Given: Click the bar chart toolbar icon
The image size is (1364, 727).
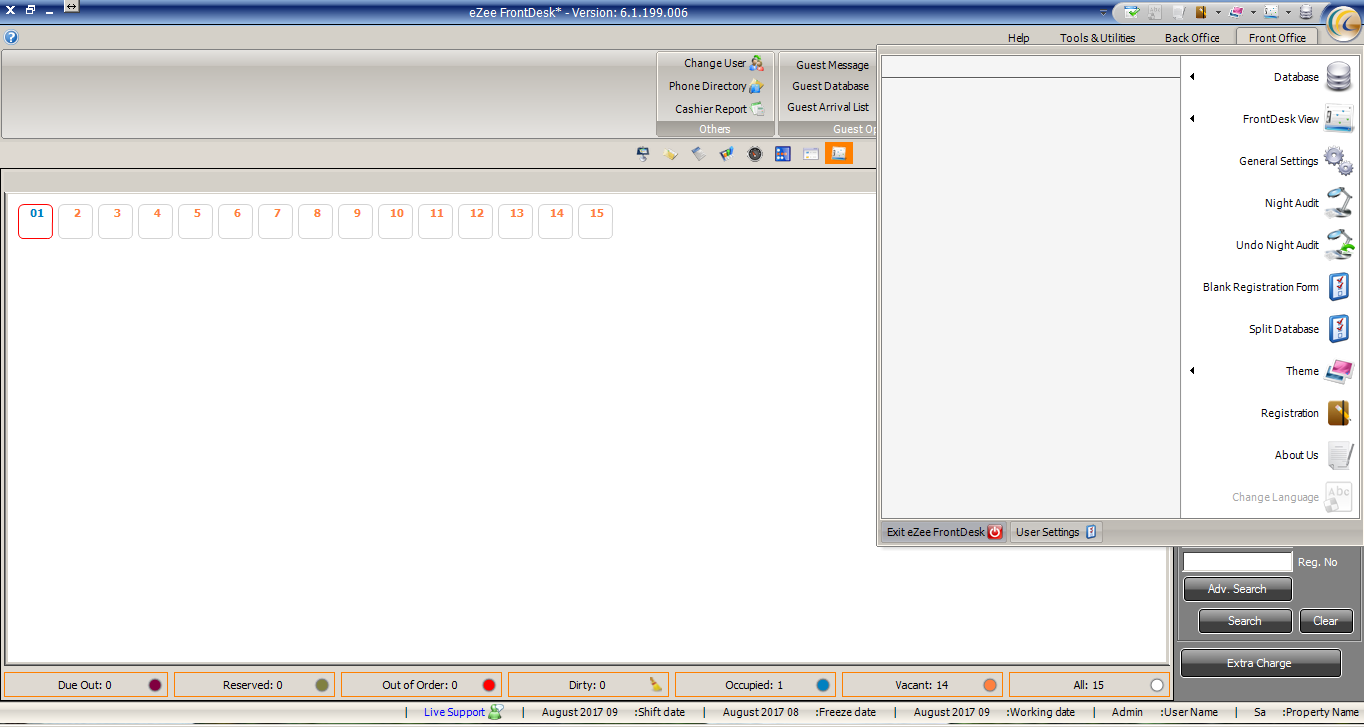Looking at the screenshot, I should click(x=727, y=153).
